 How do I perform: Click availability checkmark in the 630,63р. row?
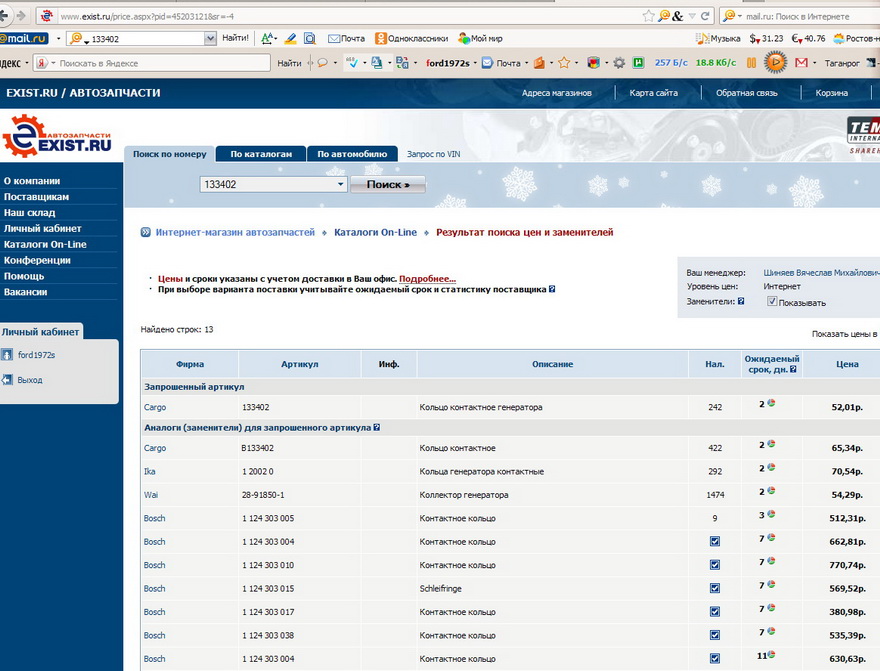(714, 659)
